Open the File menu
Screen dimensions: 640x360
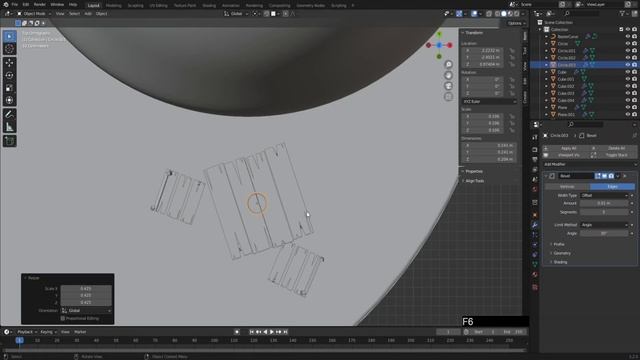click(x=15, y=4)
